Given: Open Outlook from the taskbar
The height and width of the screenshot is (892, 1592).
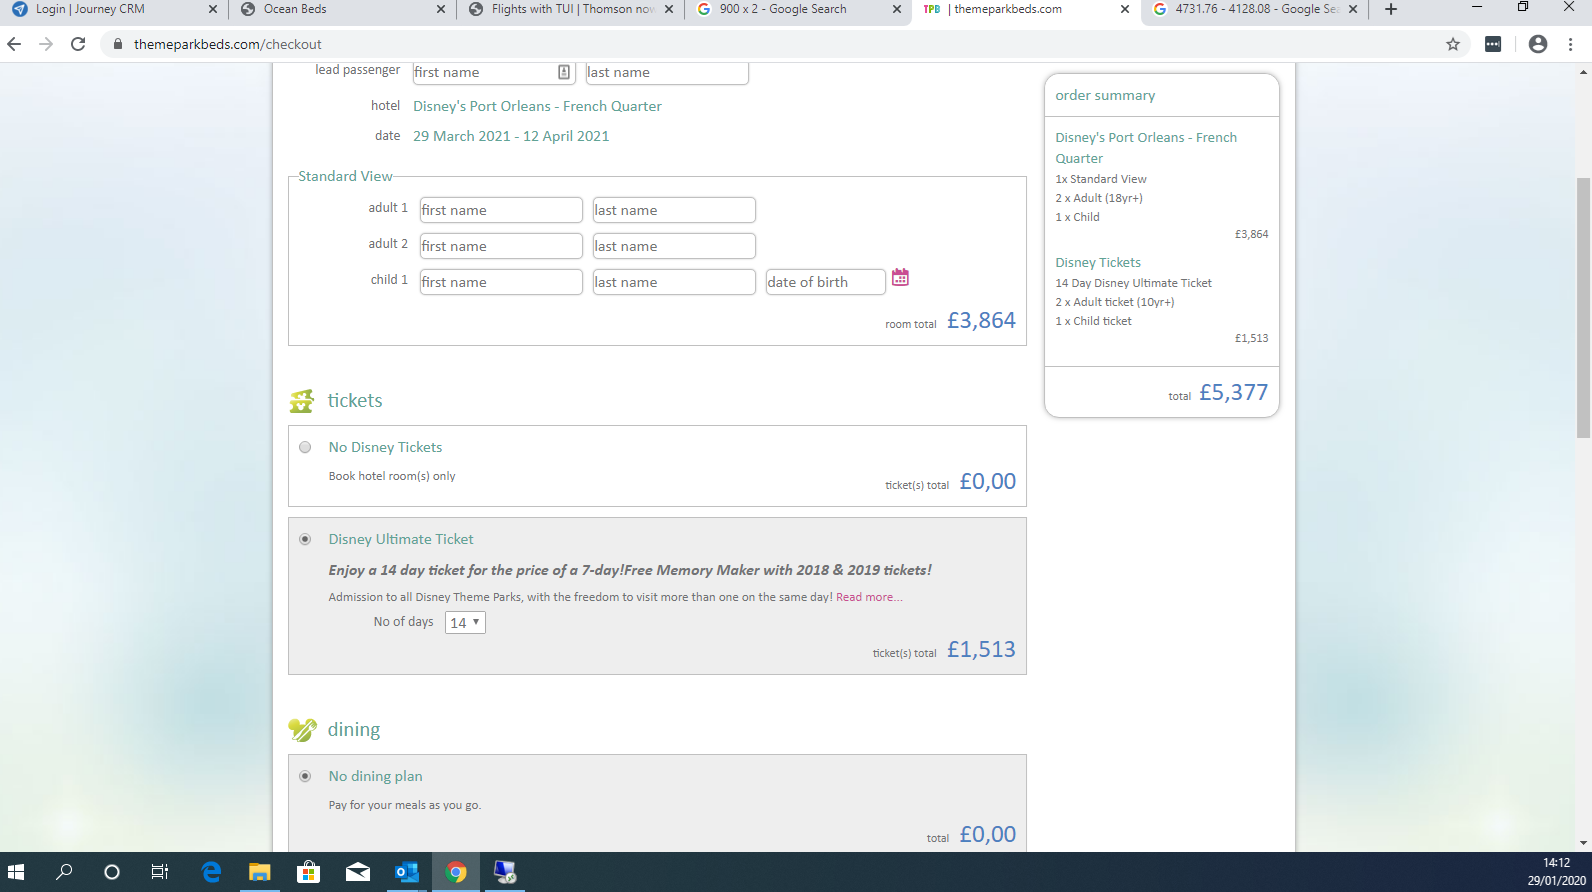Looking at the screenshot, I should pyautogui.click(x=407, y=872).
